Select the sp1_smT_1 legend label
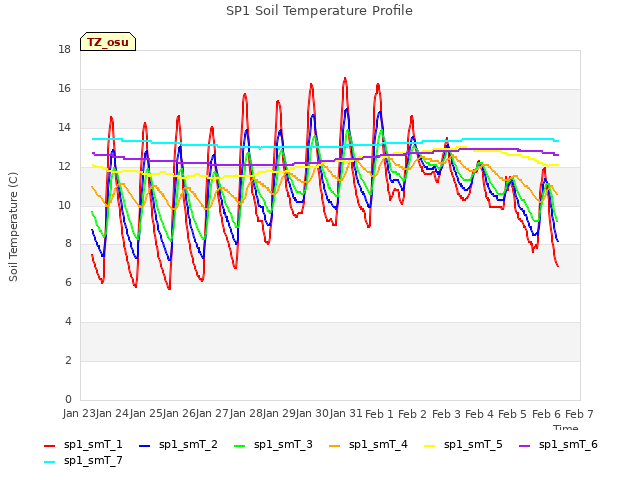The image size is (640, 480). coord(93,444)
